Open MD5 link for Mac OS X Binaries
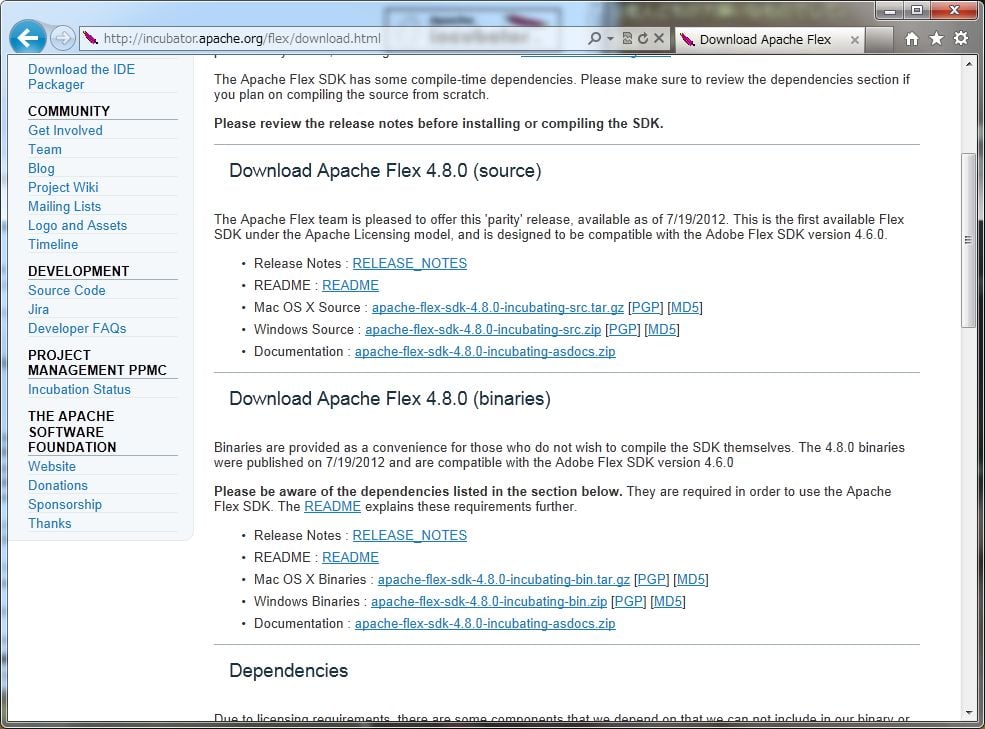Viewport: 985px width, 729px height. coord(691,579)
